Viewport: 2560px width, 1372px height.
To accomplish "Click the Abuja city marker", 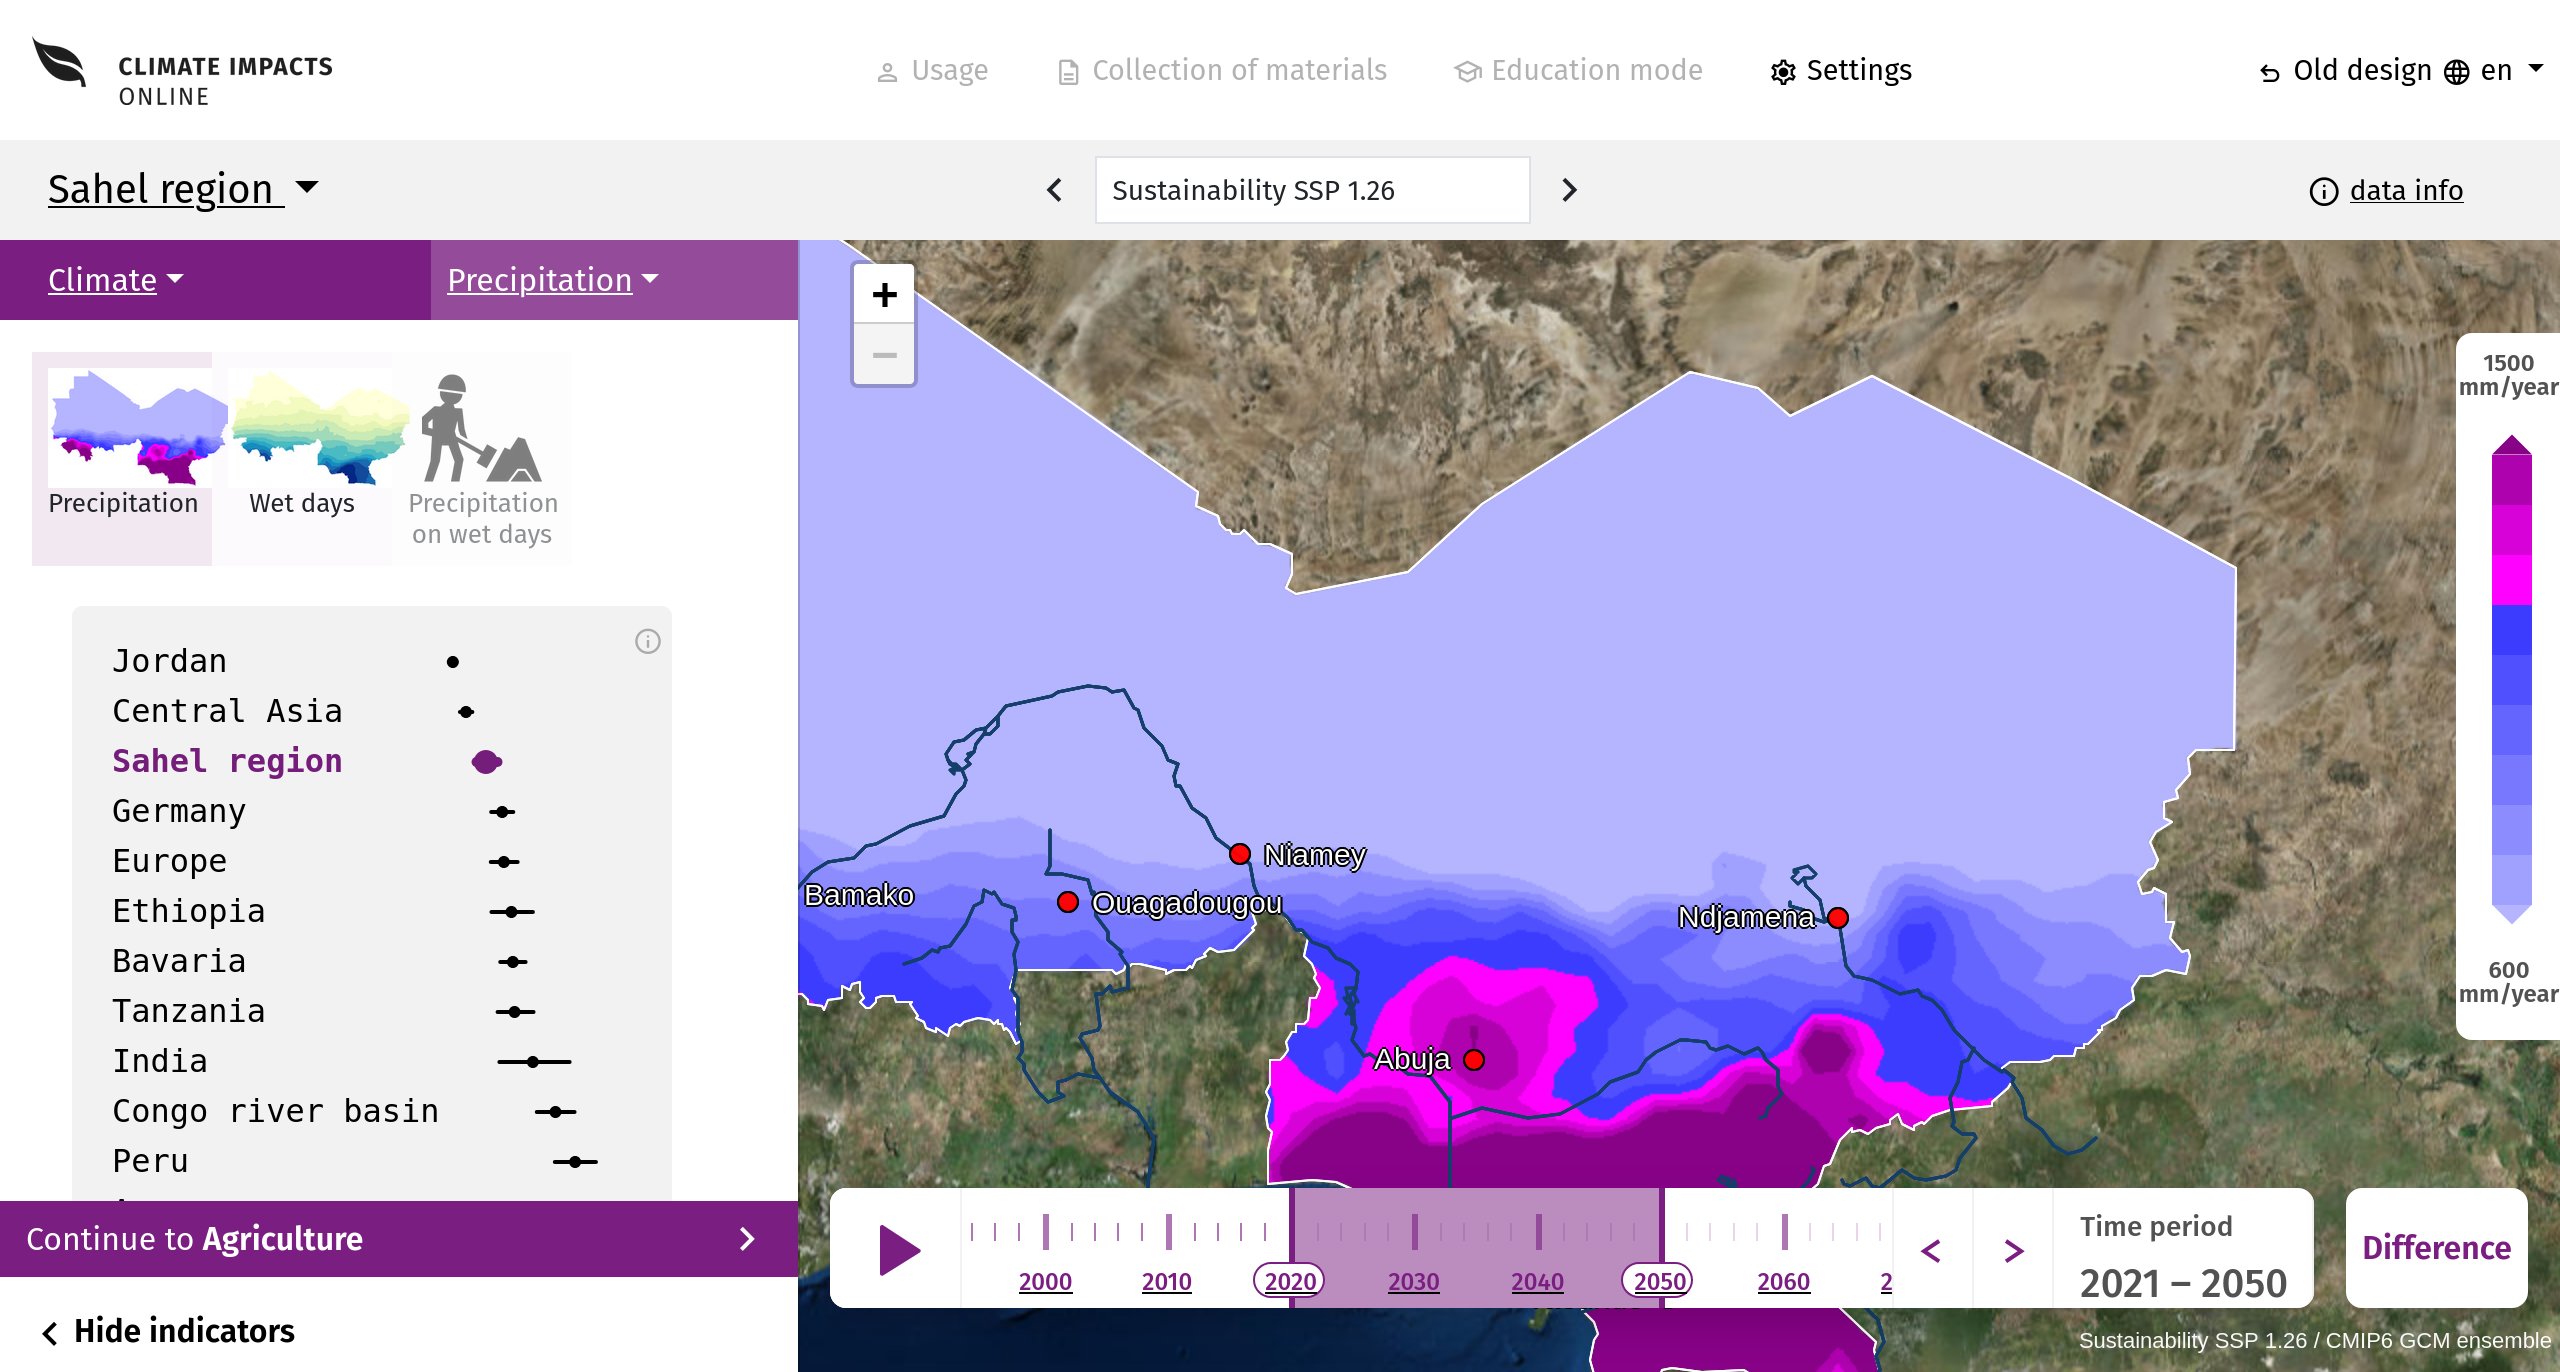I will coord(1474,1060).
